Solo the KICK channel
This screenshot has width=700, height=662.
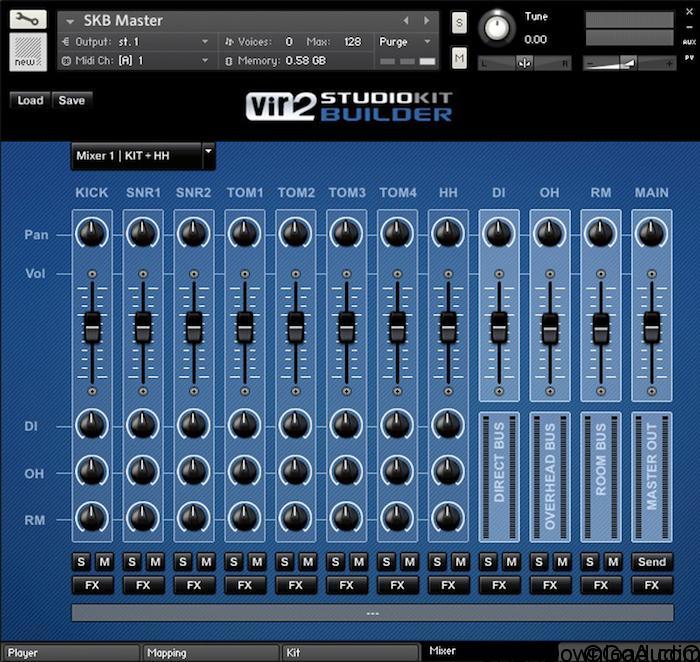point(81,562)
